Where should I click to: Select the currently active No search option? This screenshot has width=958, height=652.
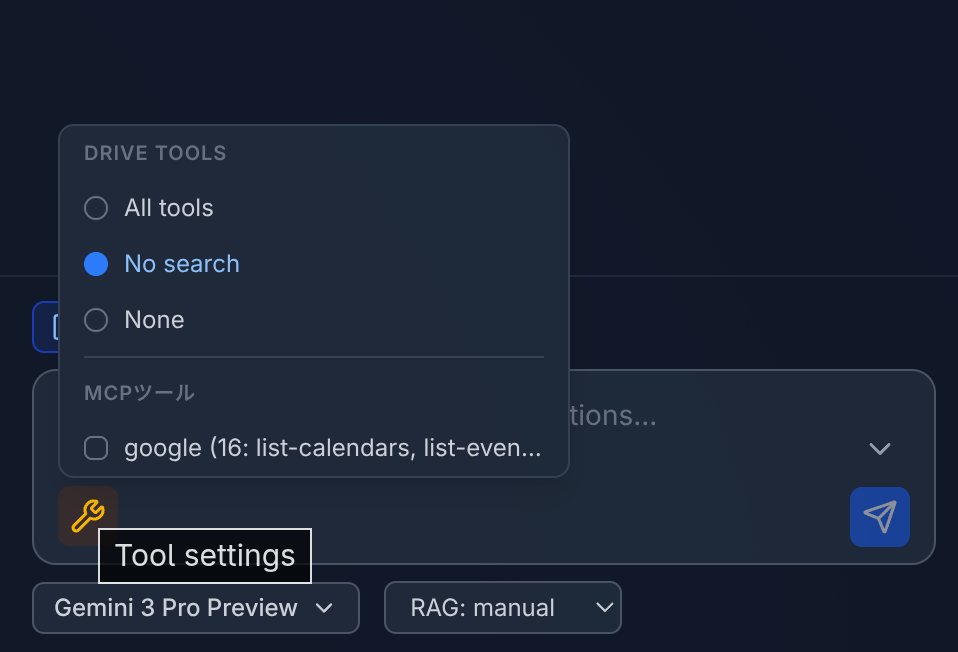tap(181, 264)
